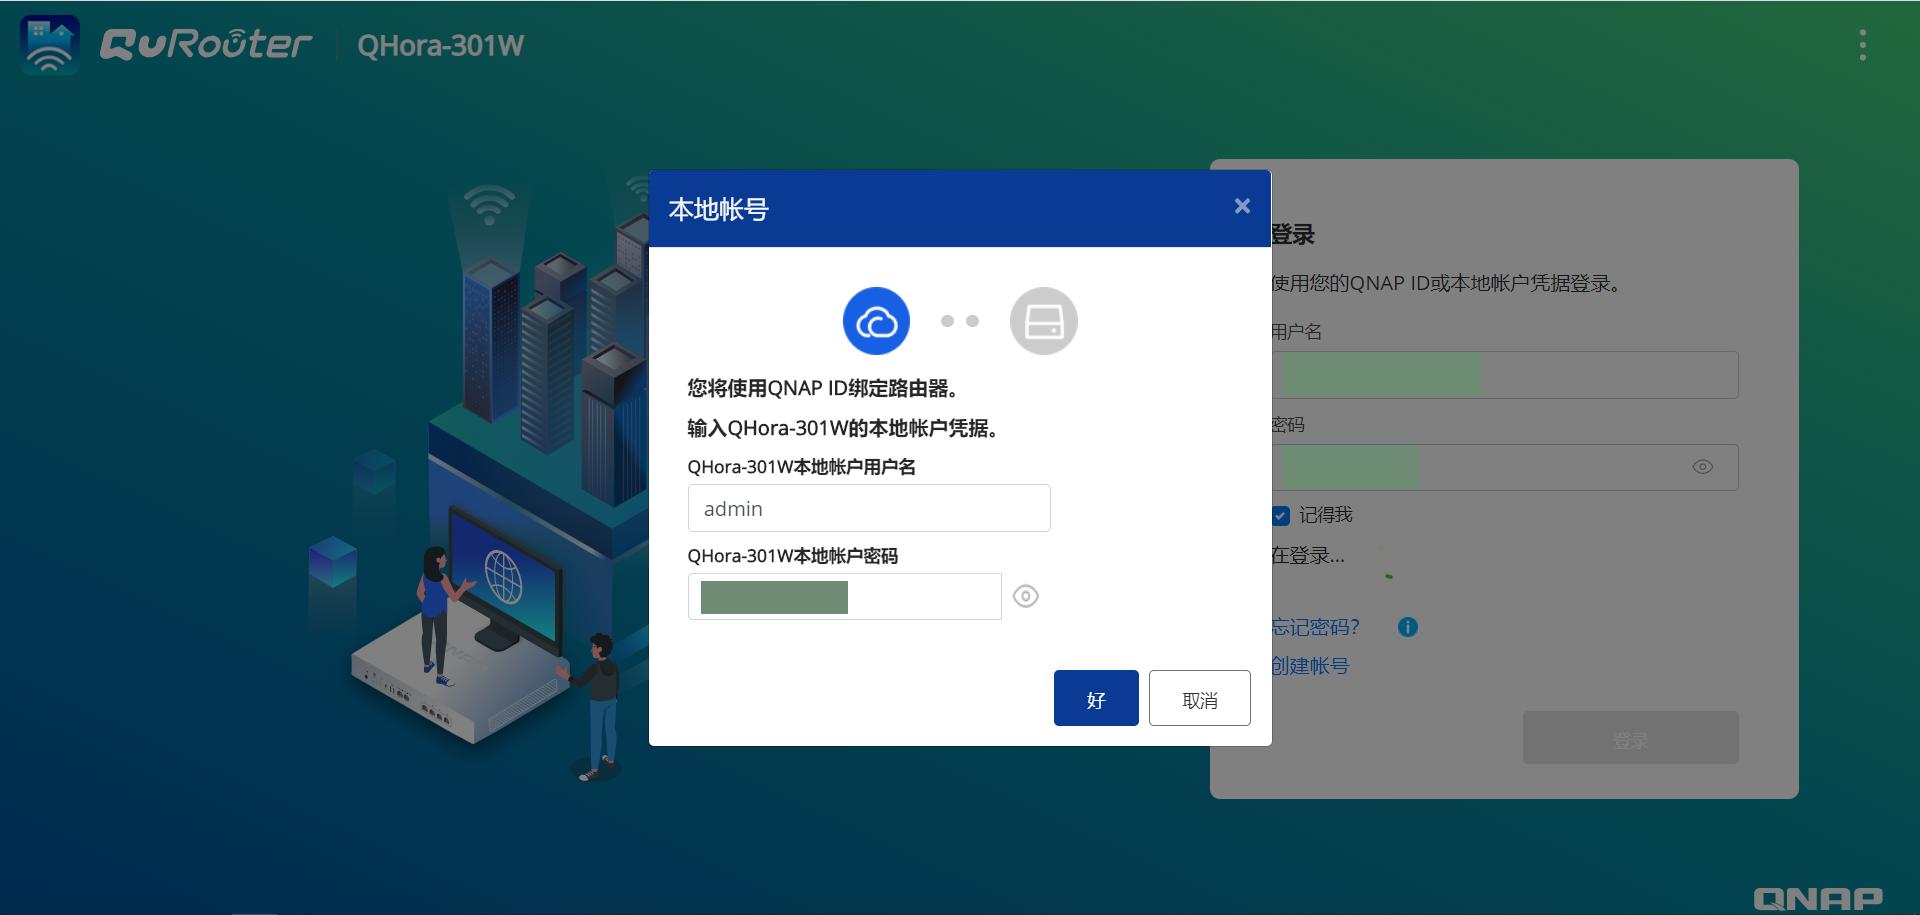Image resolution: width=1920 pixels, height=915 pixels.
Task: Click the local account password field
Action: (844, 596)
